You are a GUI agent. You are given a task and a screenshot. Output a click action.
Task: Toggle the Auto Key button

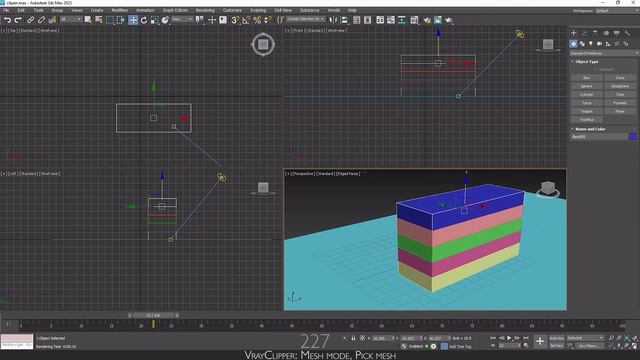coord(556,338)
